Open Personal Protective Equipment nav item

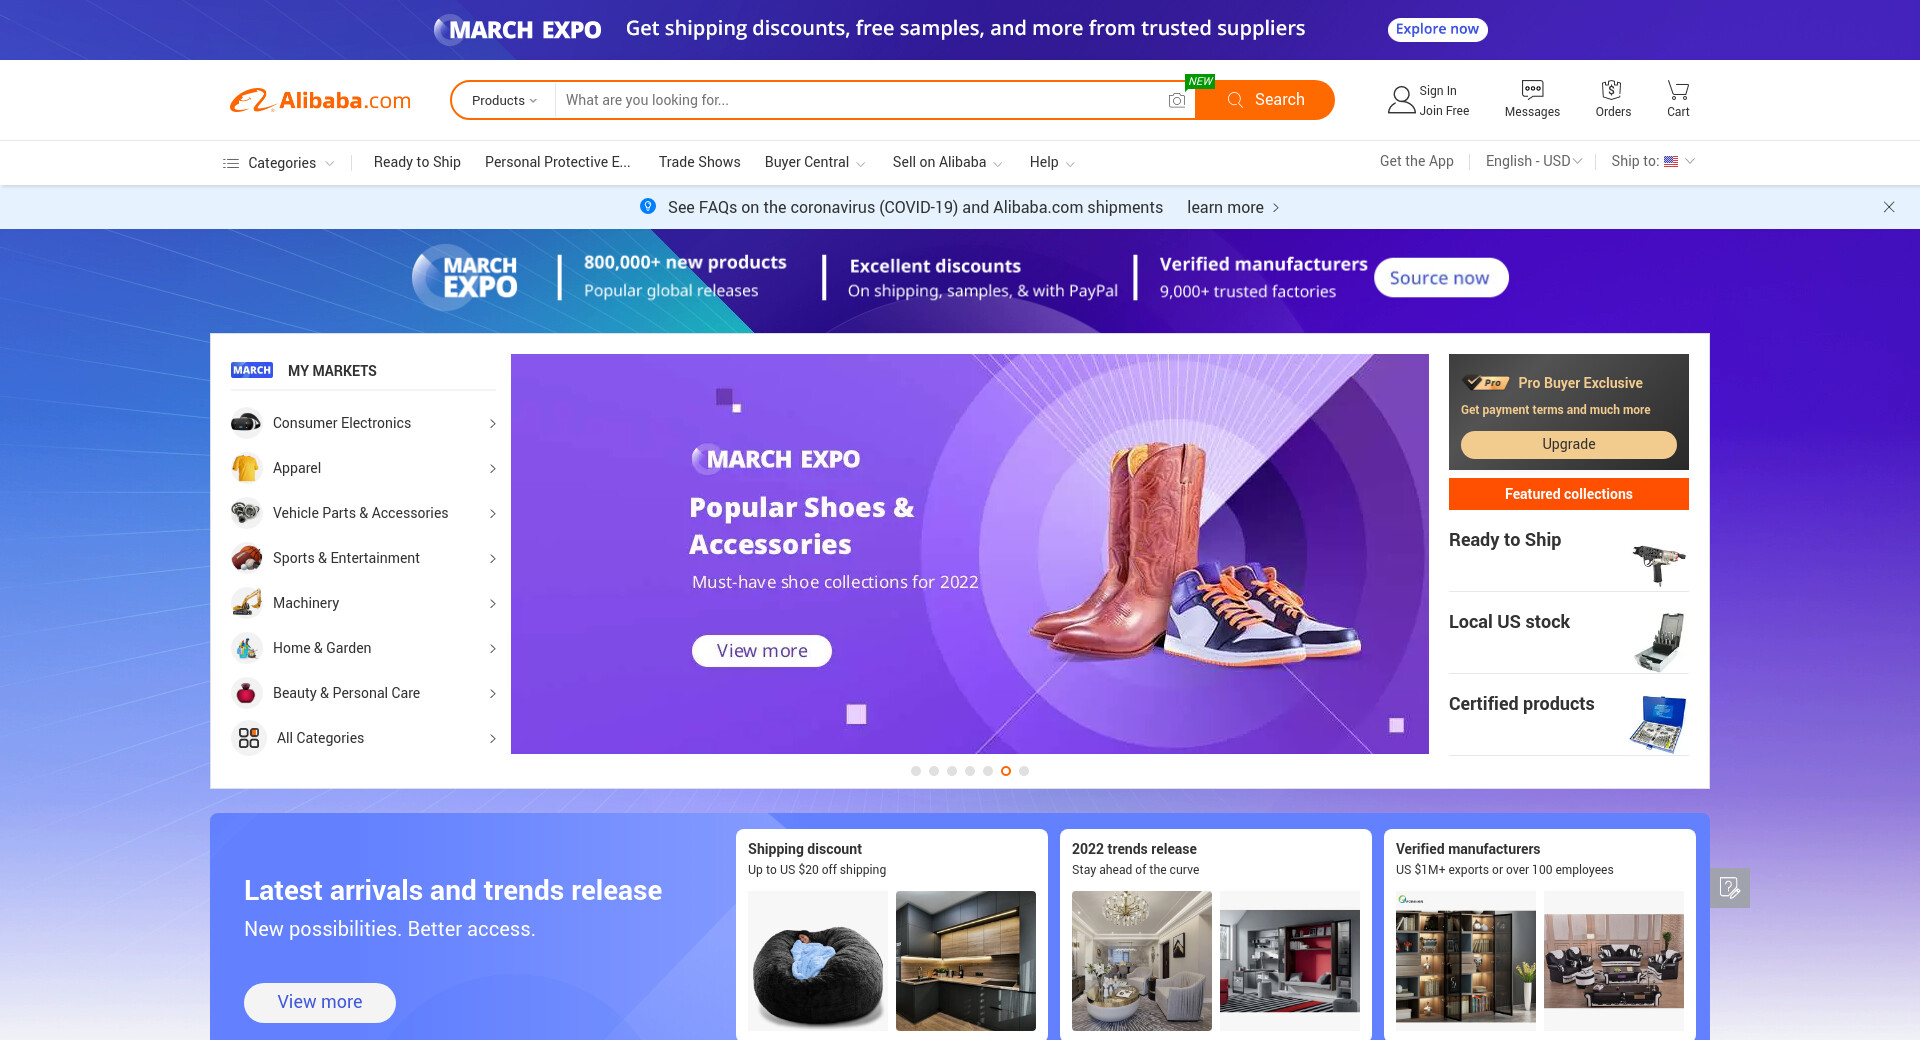click(x=558, y=162)
